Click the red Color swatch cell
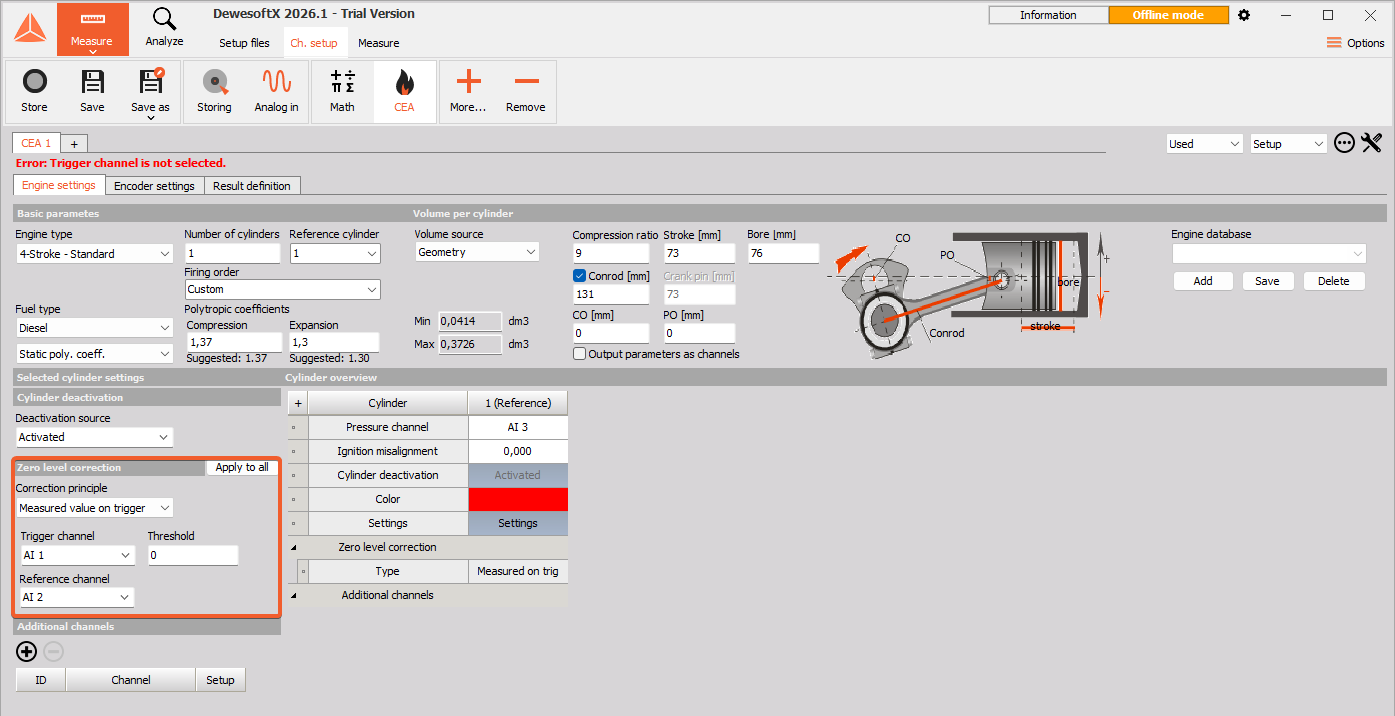The height and width of the screenshot is (716, 1395). click(x=517, y=499)
